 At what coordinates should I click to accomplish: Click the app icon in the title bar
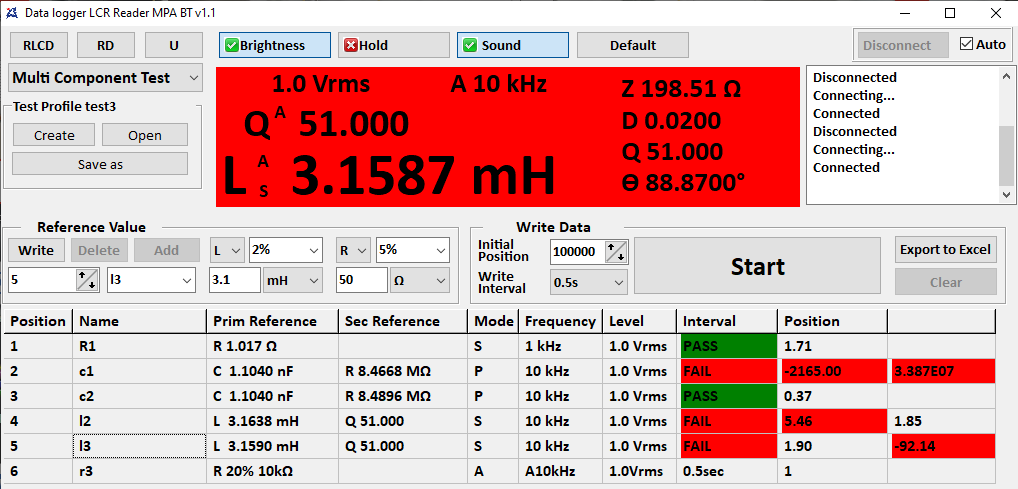[x=11, y=13]
